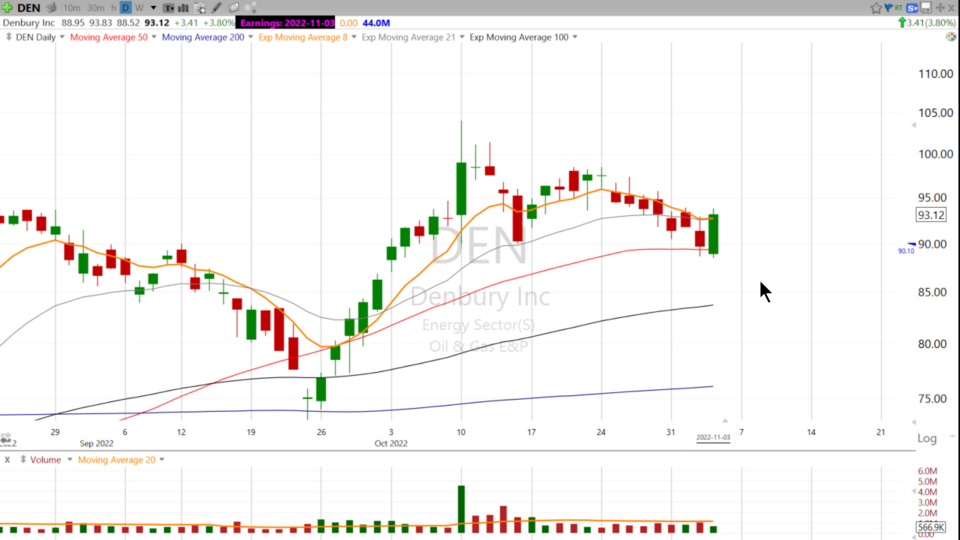The height and width of the screenshot is (540, 960).
Task: Open the blue 'S' settings dropdown
Action: pyautogui.click(x=912, y=8)
